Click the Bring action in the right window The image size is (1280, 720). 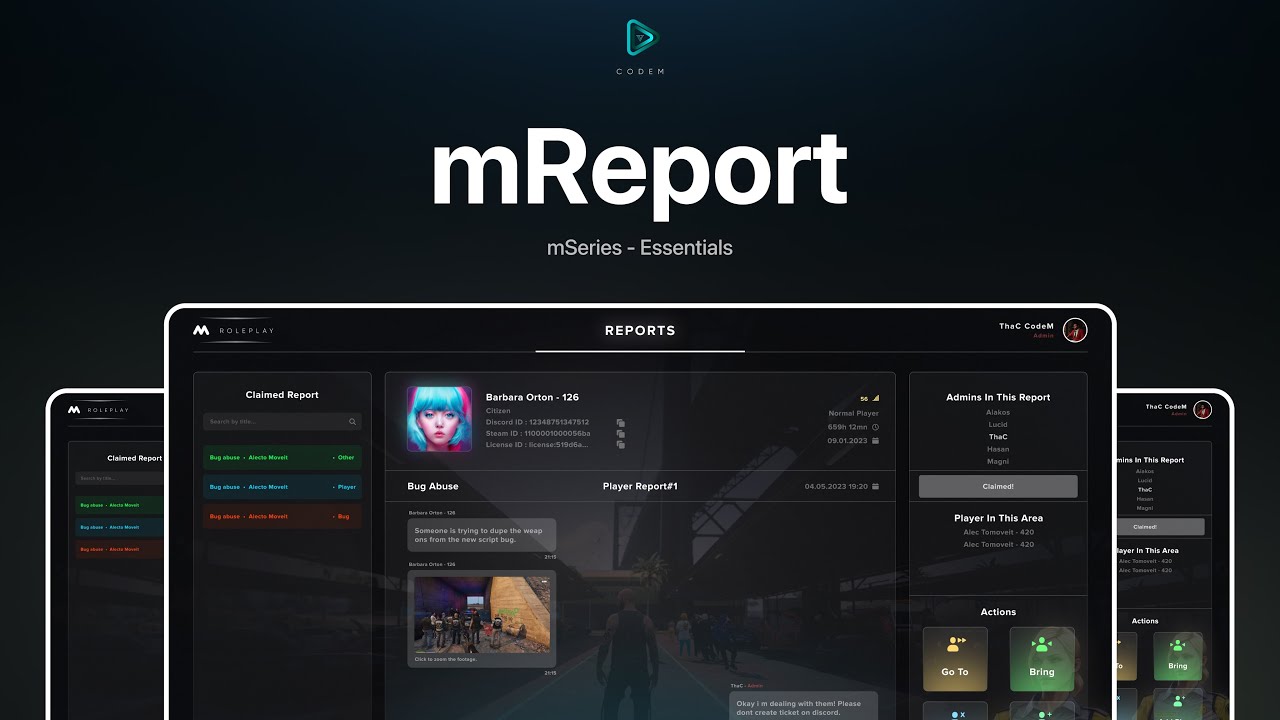pyautogui.click(x=1178, y=657)
